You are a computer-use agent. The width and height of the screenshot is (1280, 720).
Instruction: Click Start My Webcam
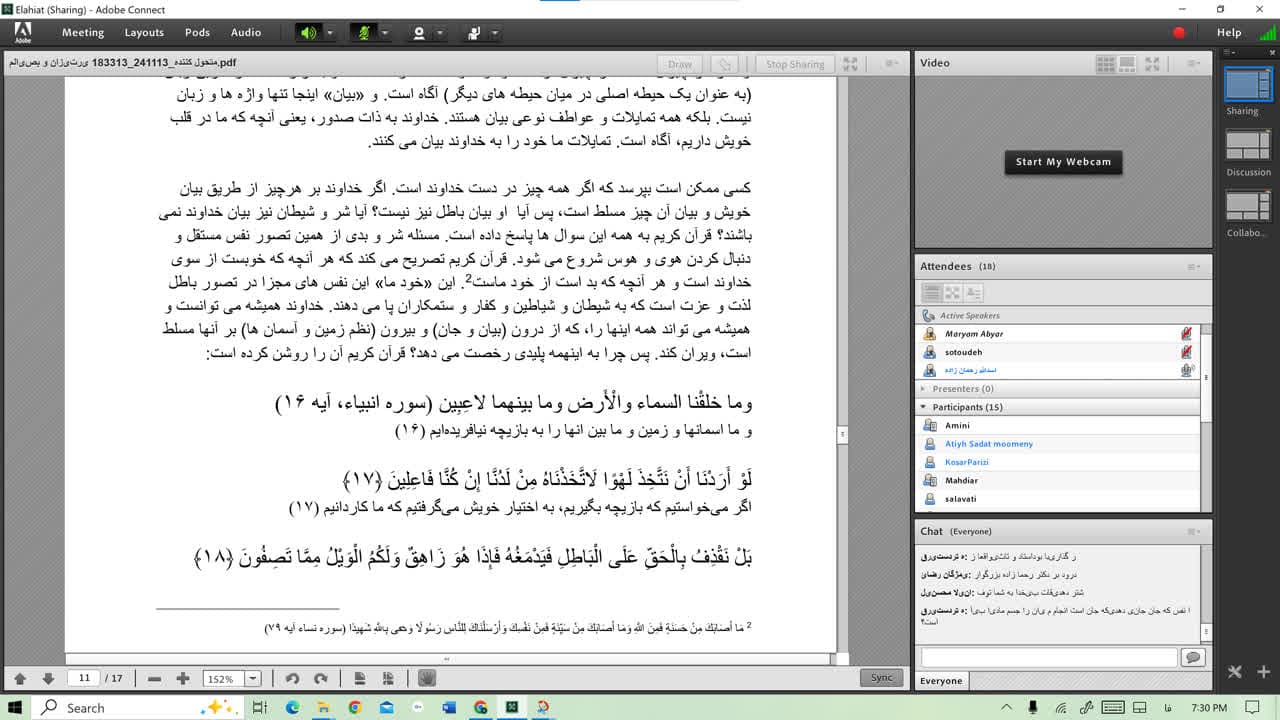(x=1063, y=162)
